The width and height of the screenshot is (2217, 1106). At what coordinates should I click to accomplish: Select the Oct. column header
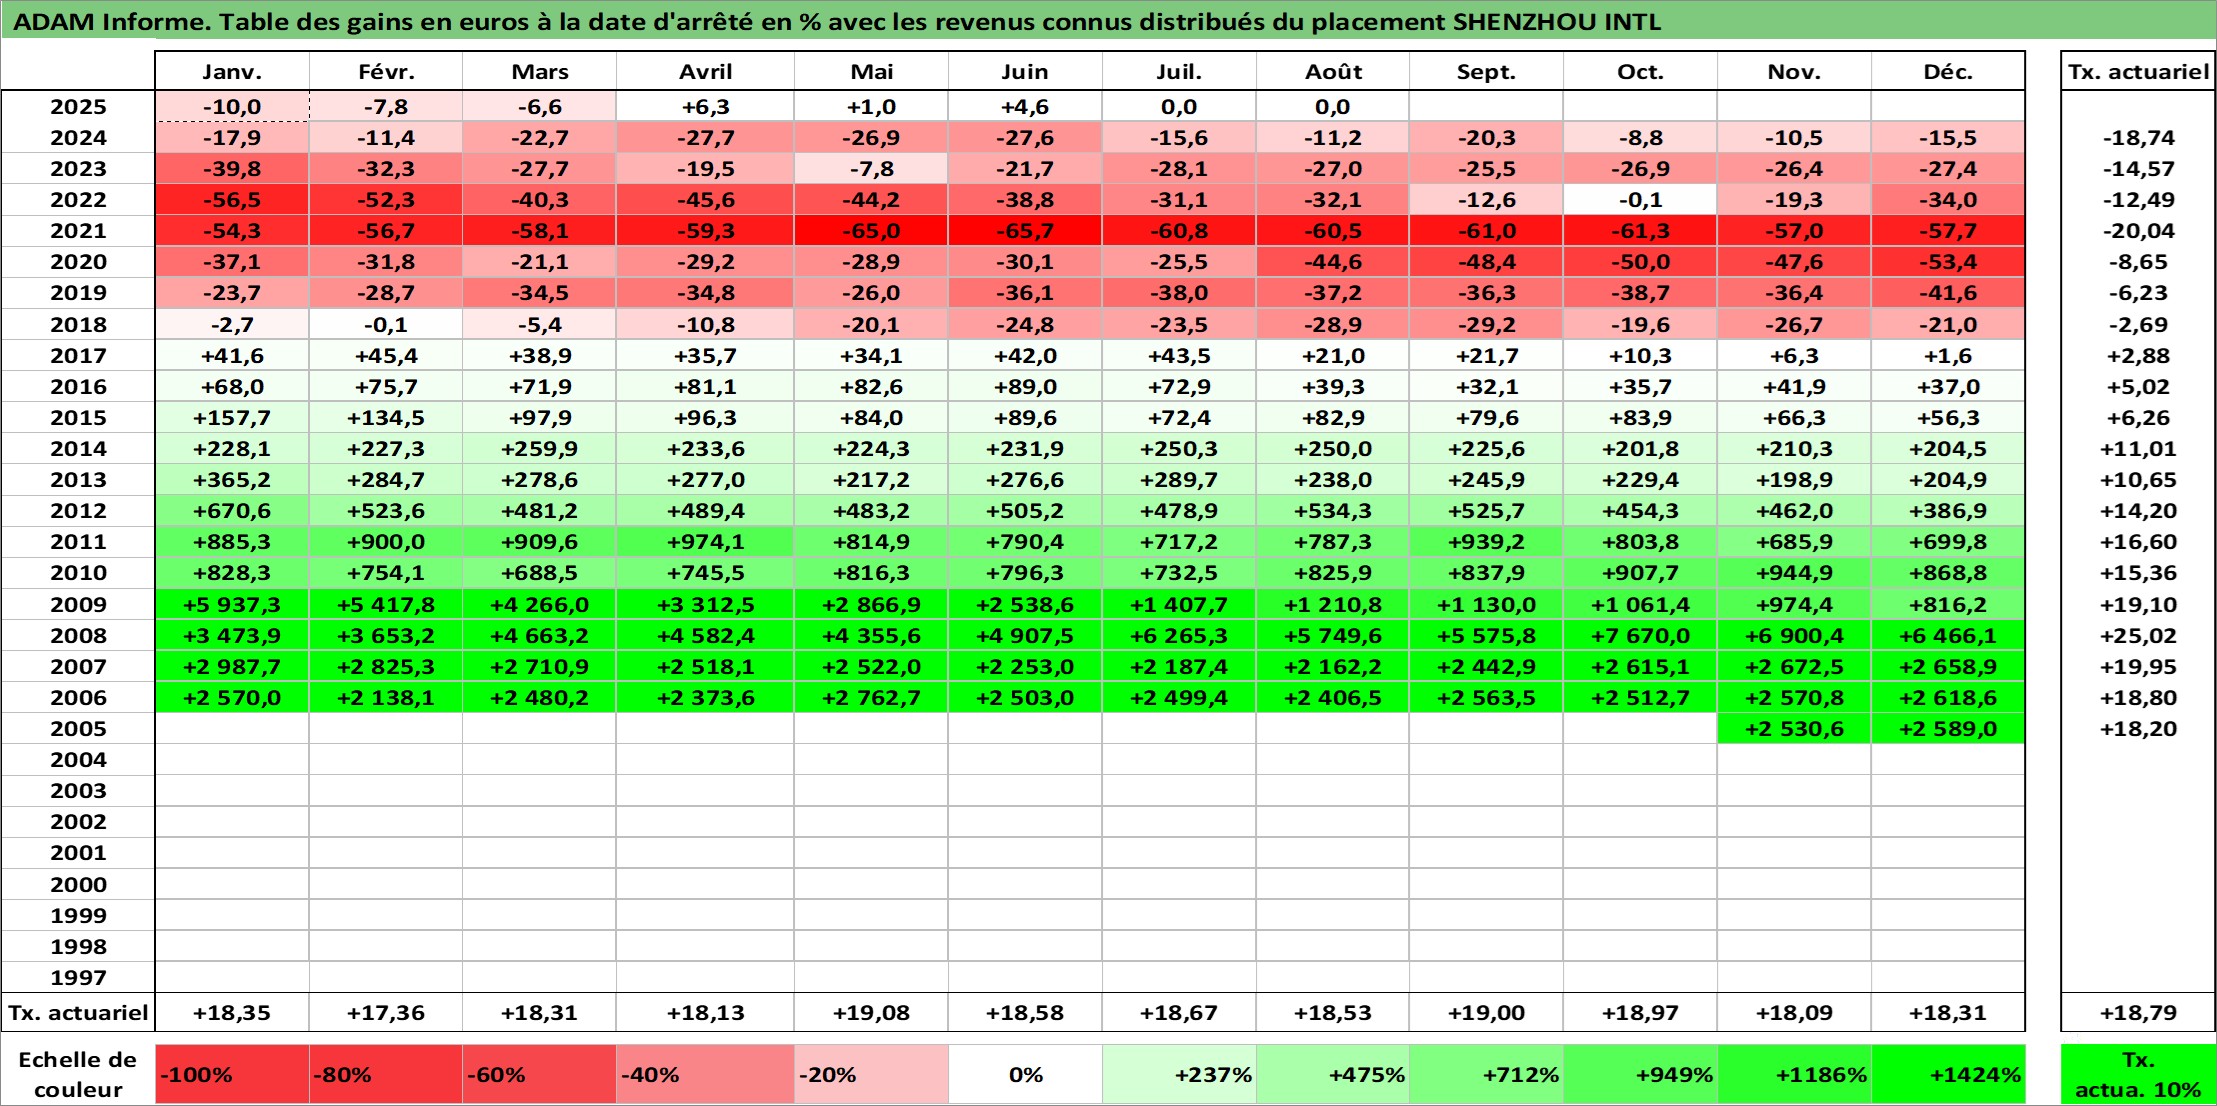pyautogui.click(x=1640, y=72)
